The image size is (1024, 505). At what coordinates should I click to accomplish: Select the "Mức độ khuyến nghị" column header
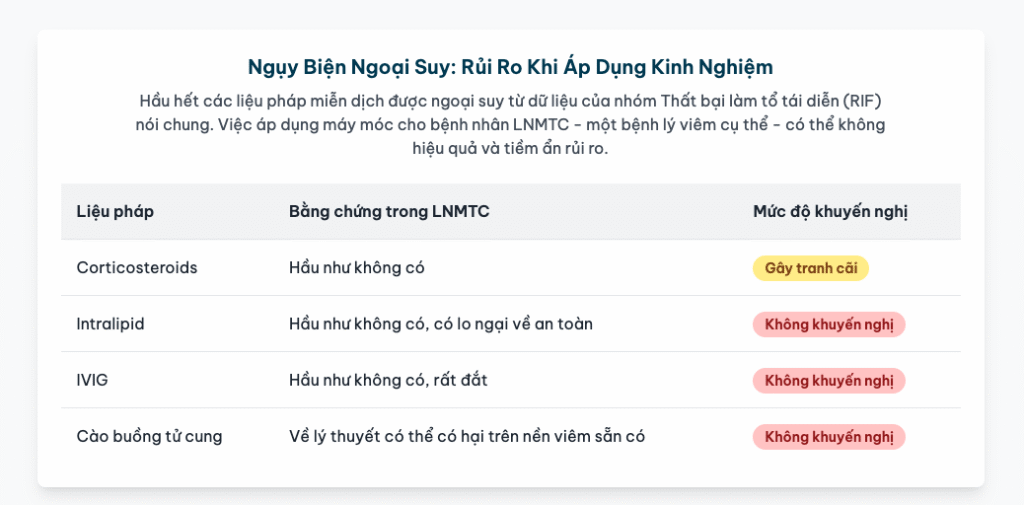tap(830, 211)
